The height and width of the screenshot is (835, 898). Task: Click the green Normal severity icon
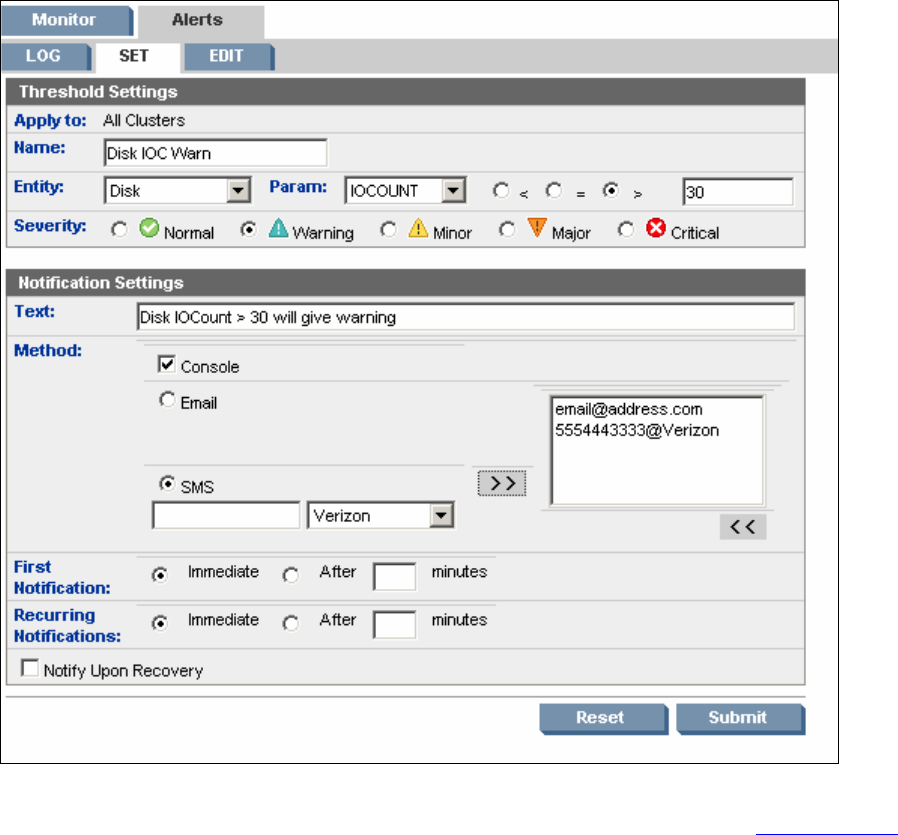point(149,230)
